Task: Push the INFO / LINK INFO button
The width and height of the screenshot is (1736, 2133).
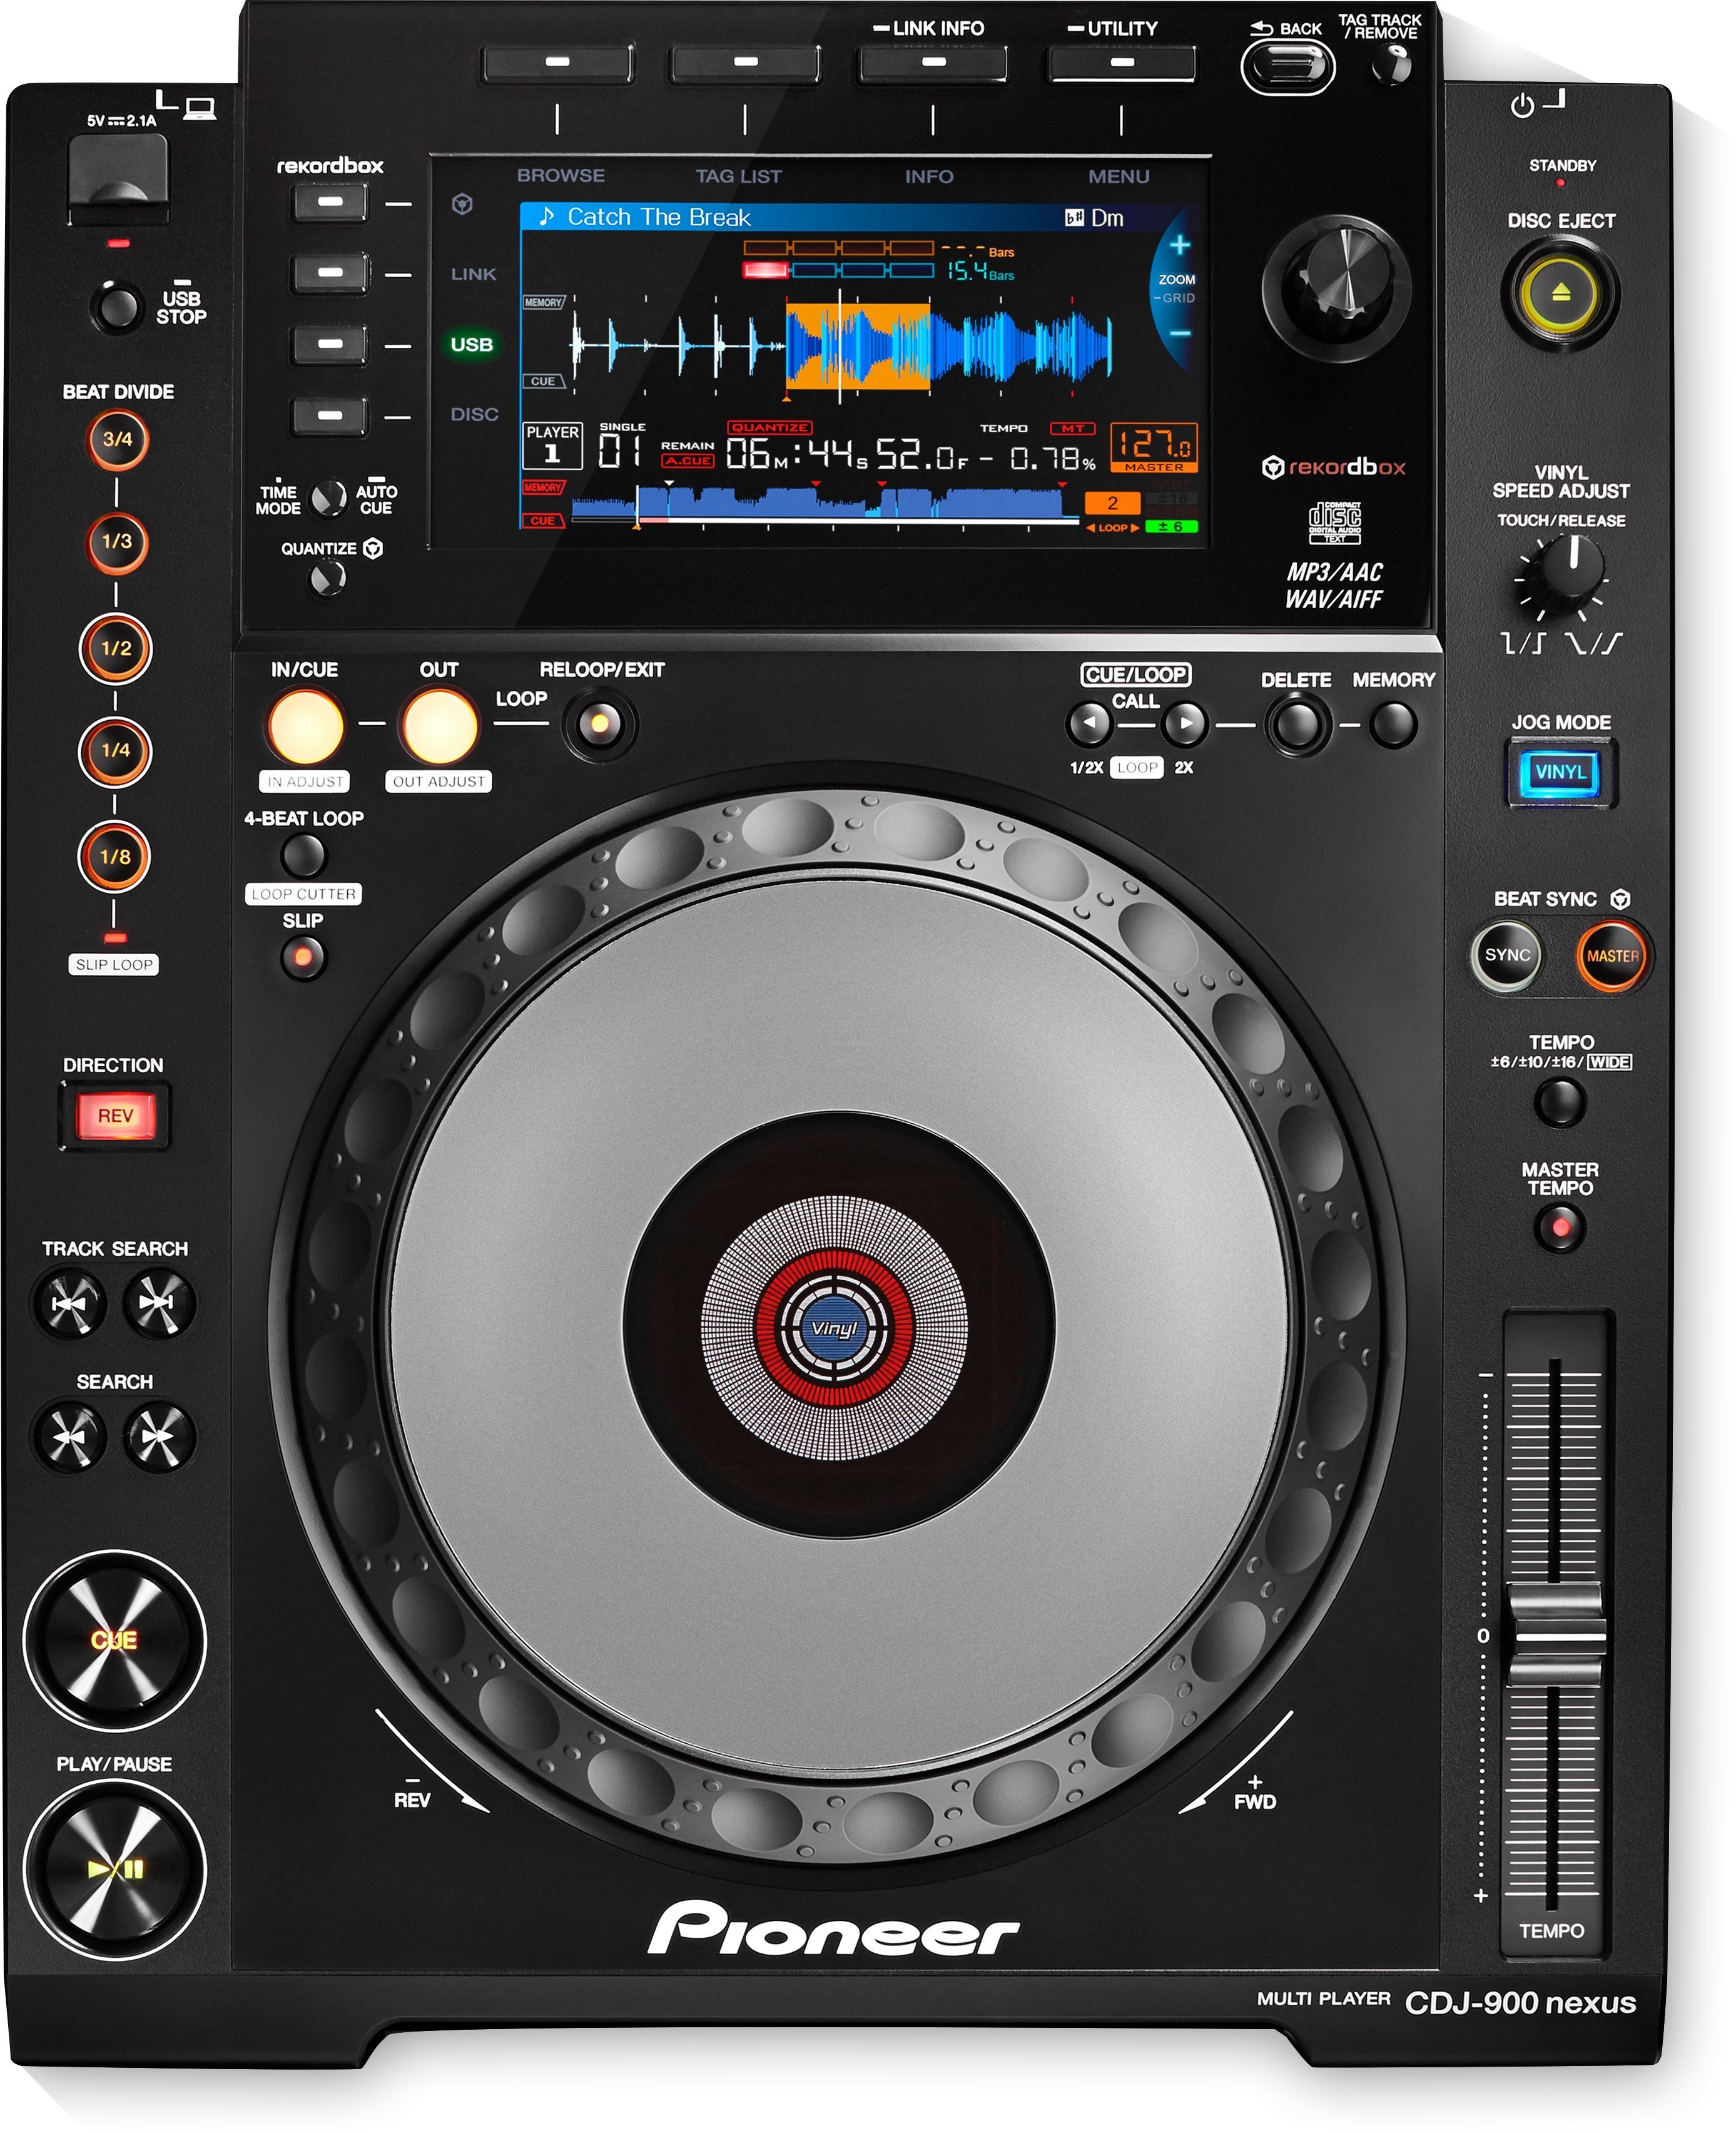Action: [x=932, y=63]
